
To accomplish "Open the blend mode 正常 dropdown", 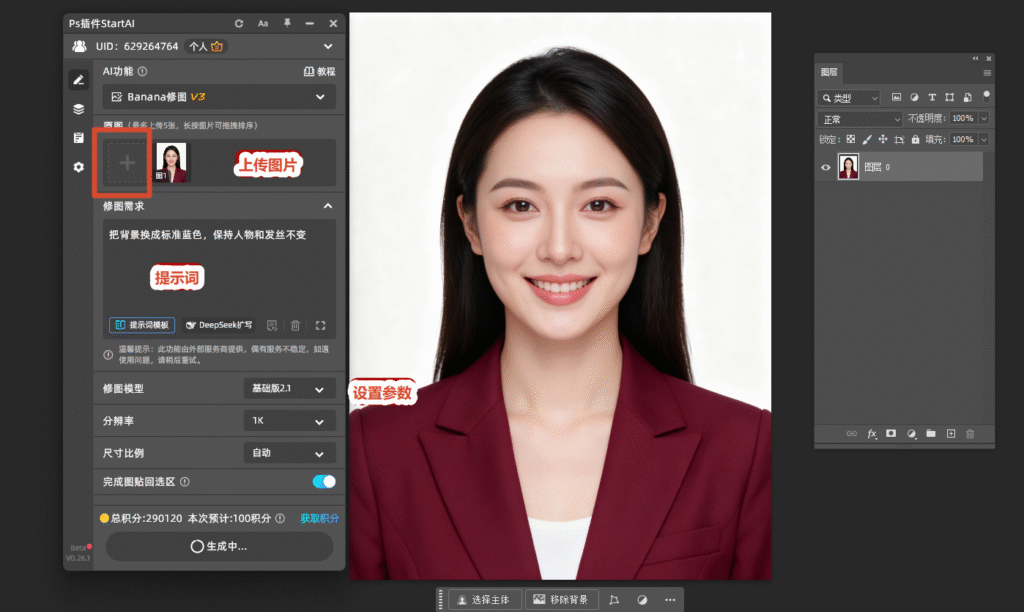I will tap(859, 119).
